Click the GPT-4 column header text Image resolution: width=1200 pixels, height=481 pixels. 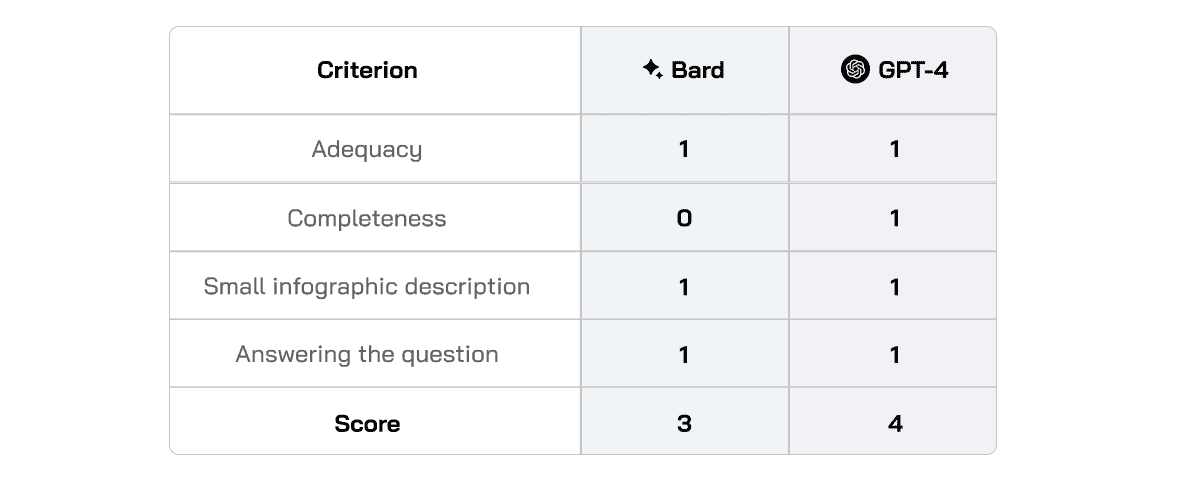[x=912, y=70]
